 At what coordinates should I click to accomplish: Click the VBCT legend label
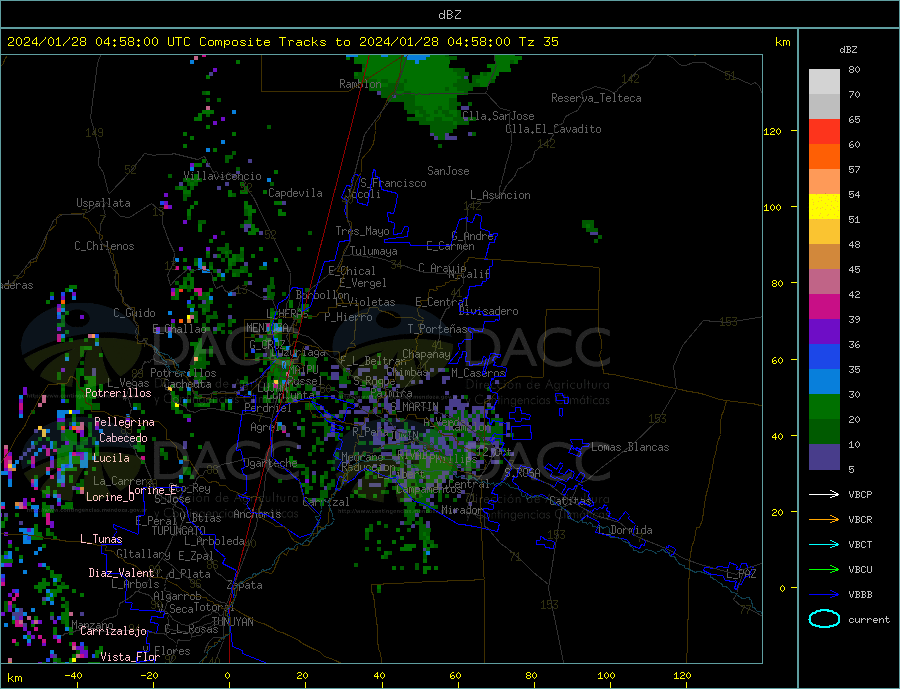click(860, 544)
